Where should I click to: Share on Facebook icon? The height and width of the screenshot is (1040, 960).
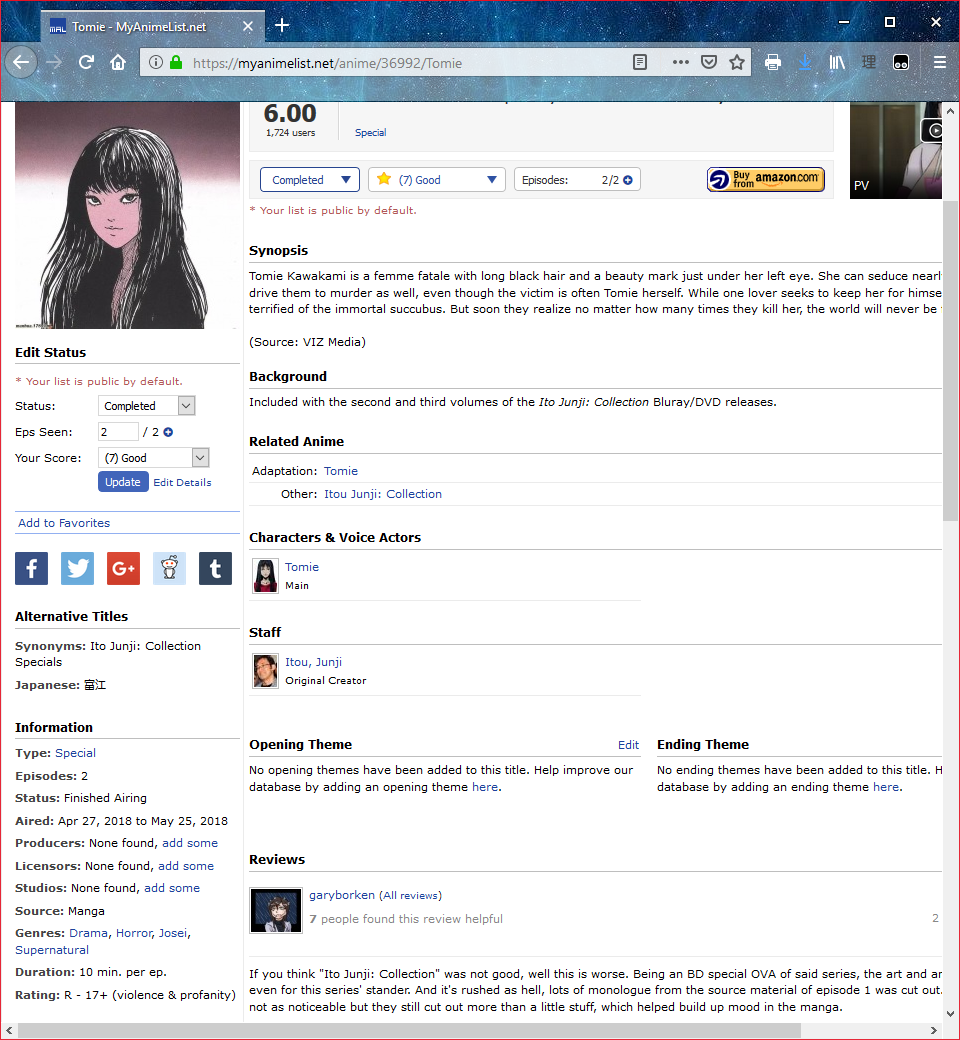(32, 568)
